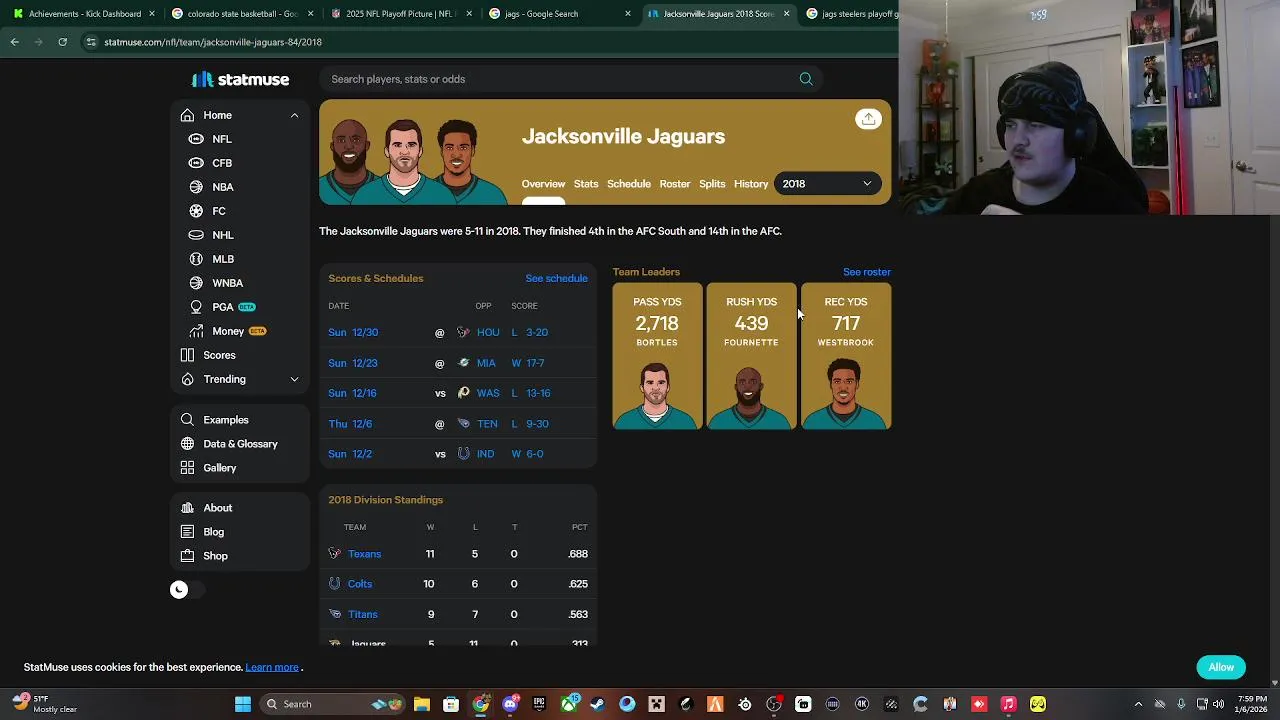Click the NFL football icon in sidebar
Viewport: 1280px width, 720px height.
pyautogui.click(x=196, y=139)
